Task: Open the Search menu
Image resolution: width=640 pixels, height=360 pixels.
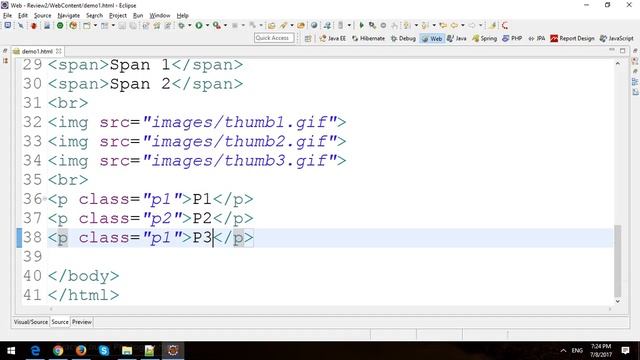Action: coord(94,16)
